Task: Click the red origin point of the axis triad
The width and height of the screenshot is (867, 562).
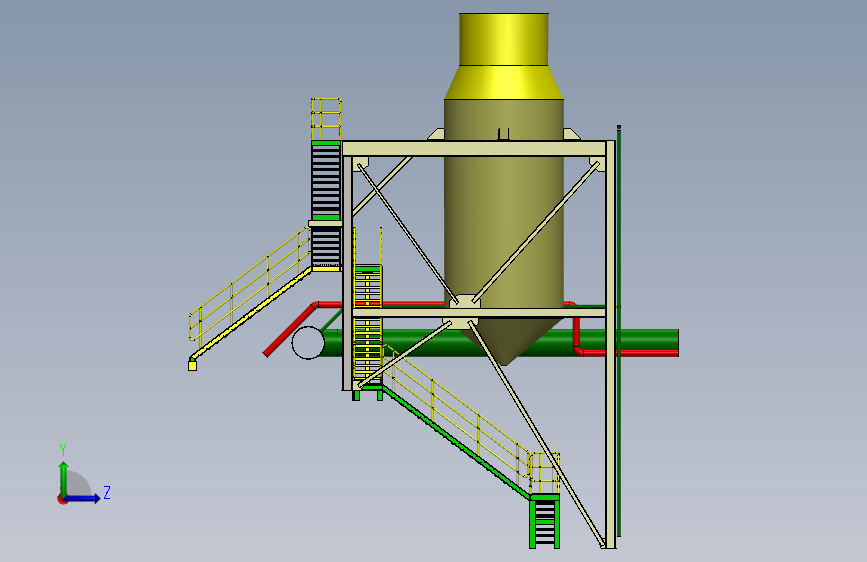Action: coord(62,499)
